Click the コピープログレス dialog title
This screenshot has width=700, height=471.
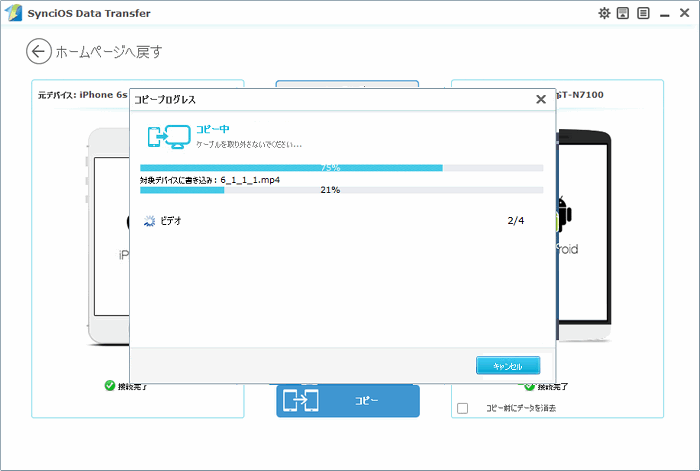[165, 100]
